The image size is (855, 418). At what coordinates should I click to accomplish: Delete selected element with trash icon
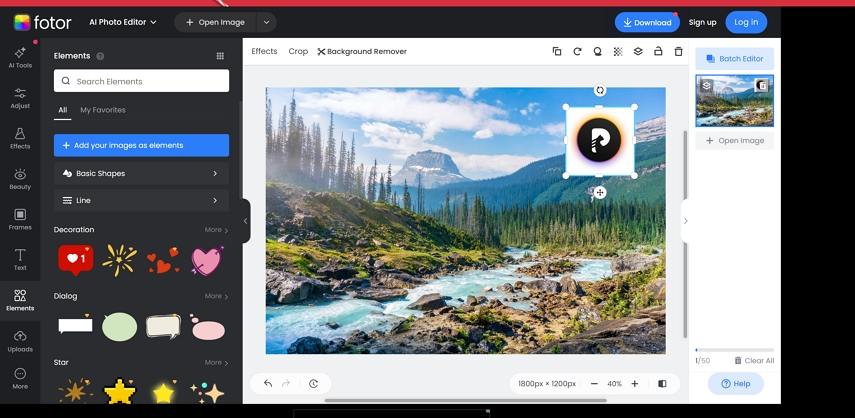tap(678, 51)
